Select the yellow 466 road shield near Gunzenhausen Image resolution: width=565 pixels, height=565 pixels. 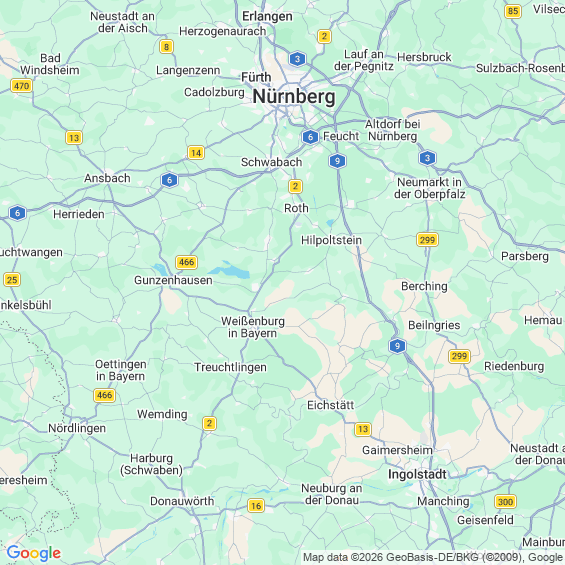coord(186,262)
